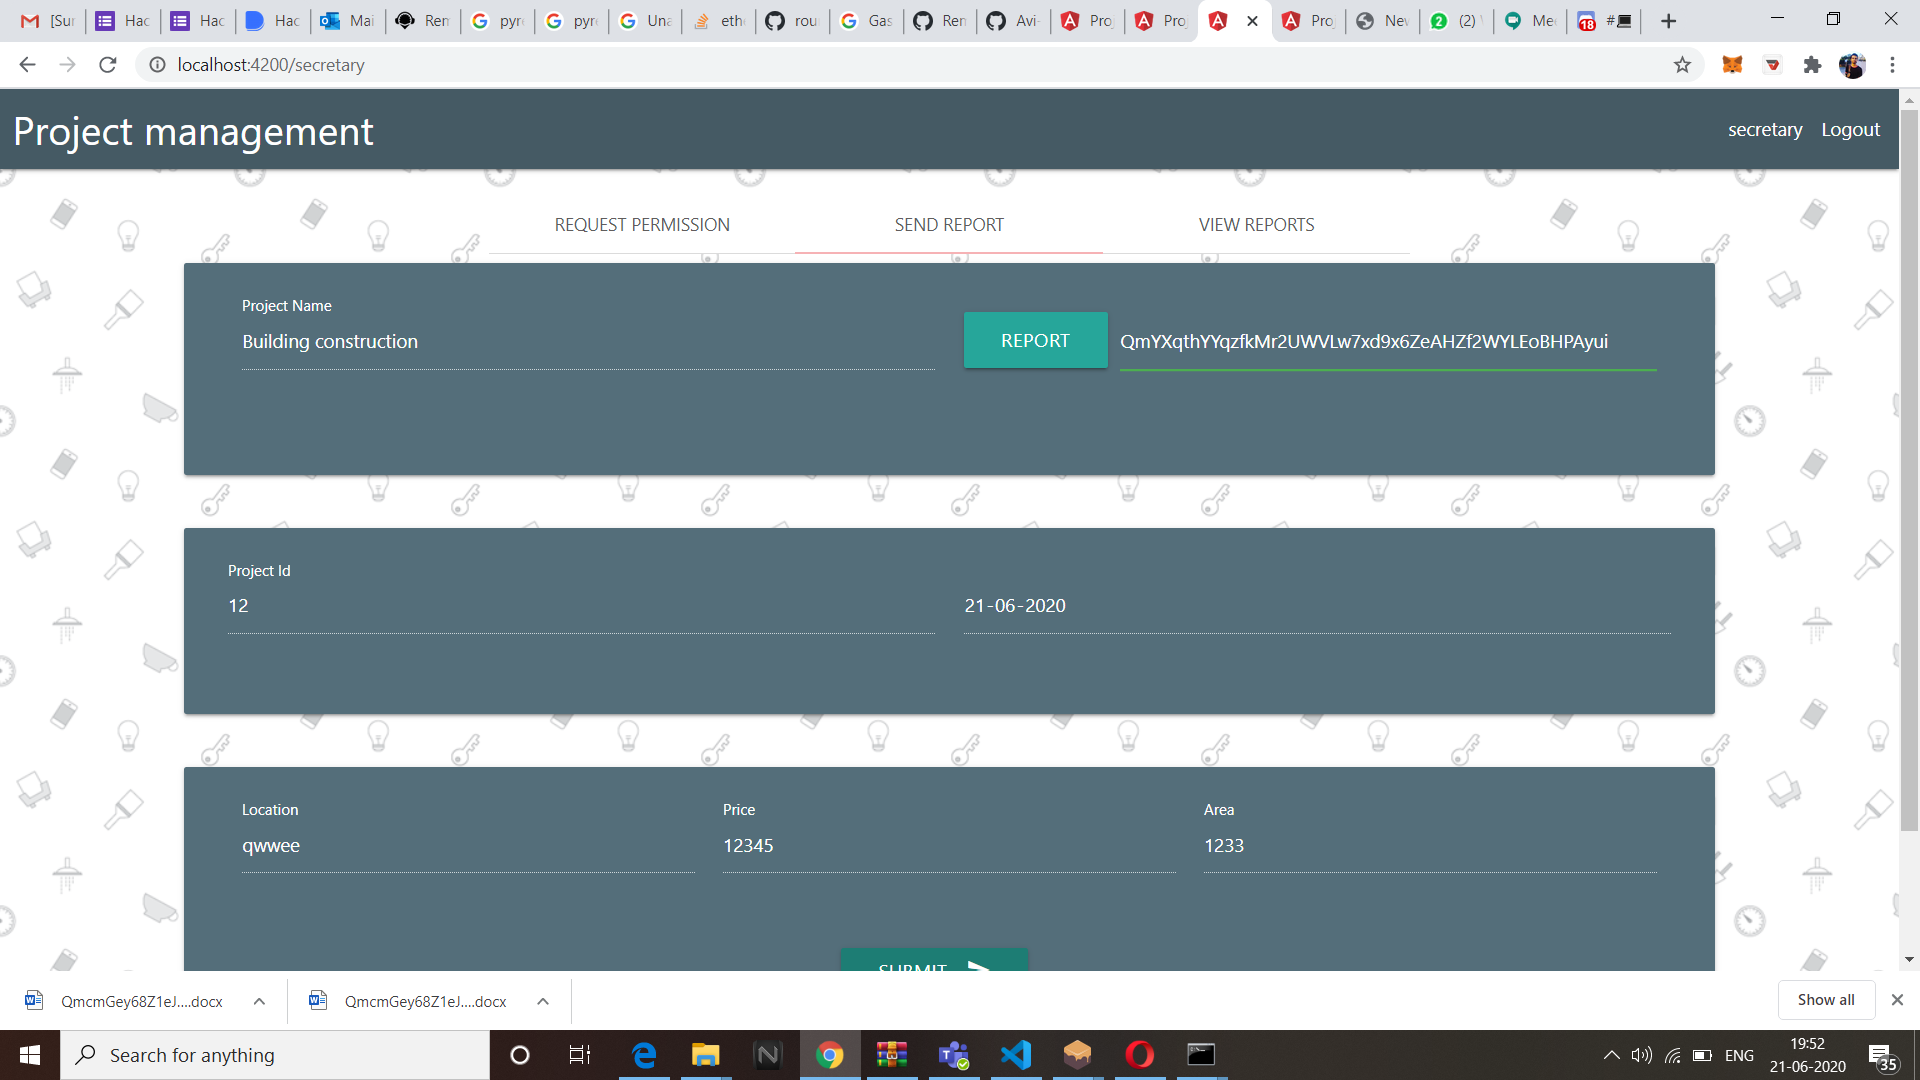This screenshot has width=1920, height=1080.
Task: Open Chrome's three-dot menu
Action: [x=1892, y=65]
